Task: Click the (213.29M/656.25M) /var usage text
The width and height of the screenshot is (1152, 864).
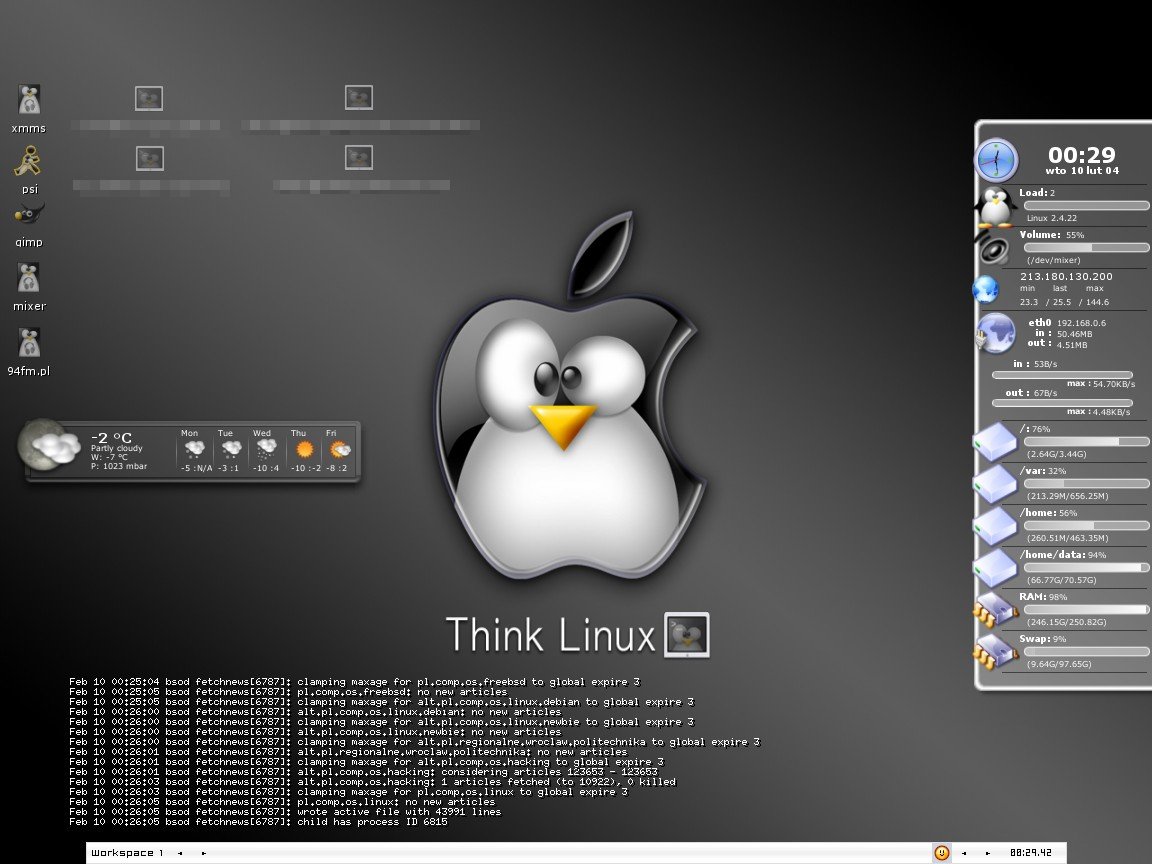Action: coord(1068,496)
